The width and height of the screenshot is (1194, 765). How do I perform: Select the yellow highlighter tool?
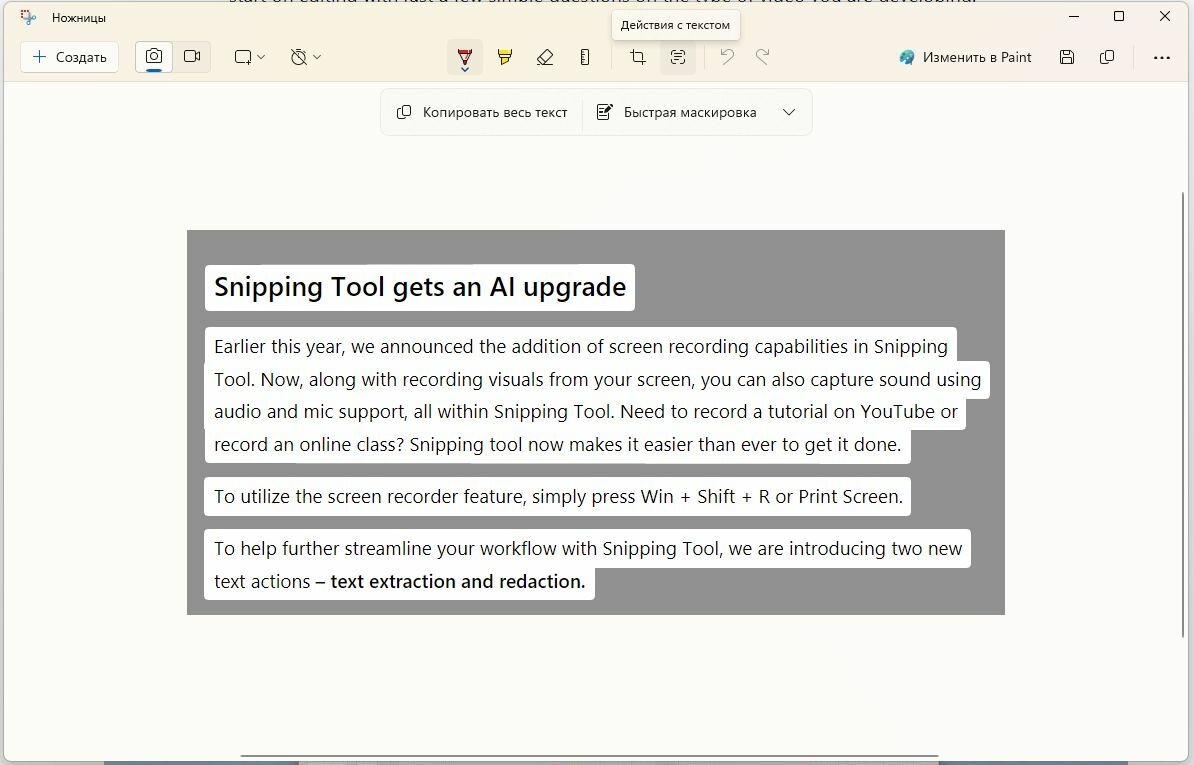click(504, 57)
